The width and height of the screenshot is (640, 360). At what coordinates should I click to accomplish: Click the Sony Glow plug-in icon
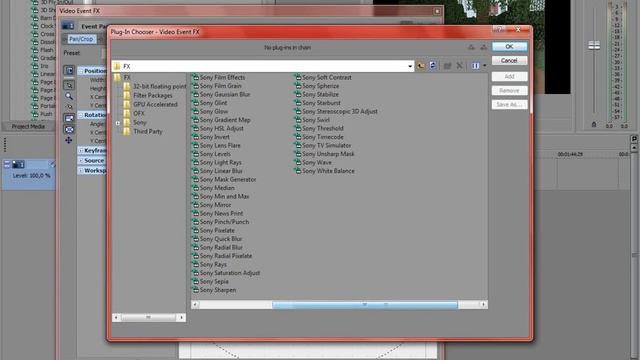click(x=196, y=111)
